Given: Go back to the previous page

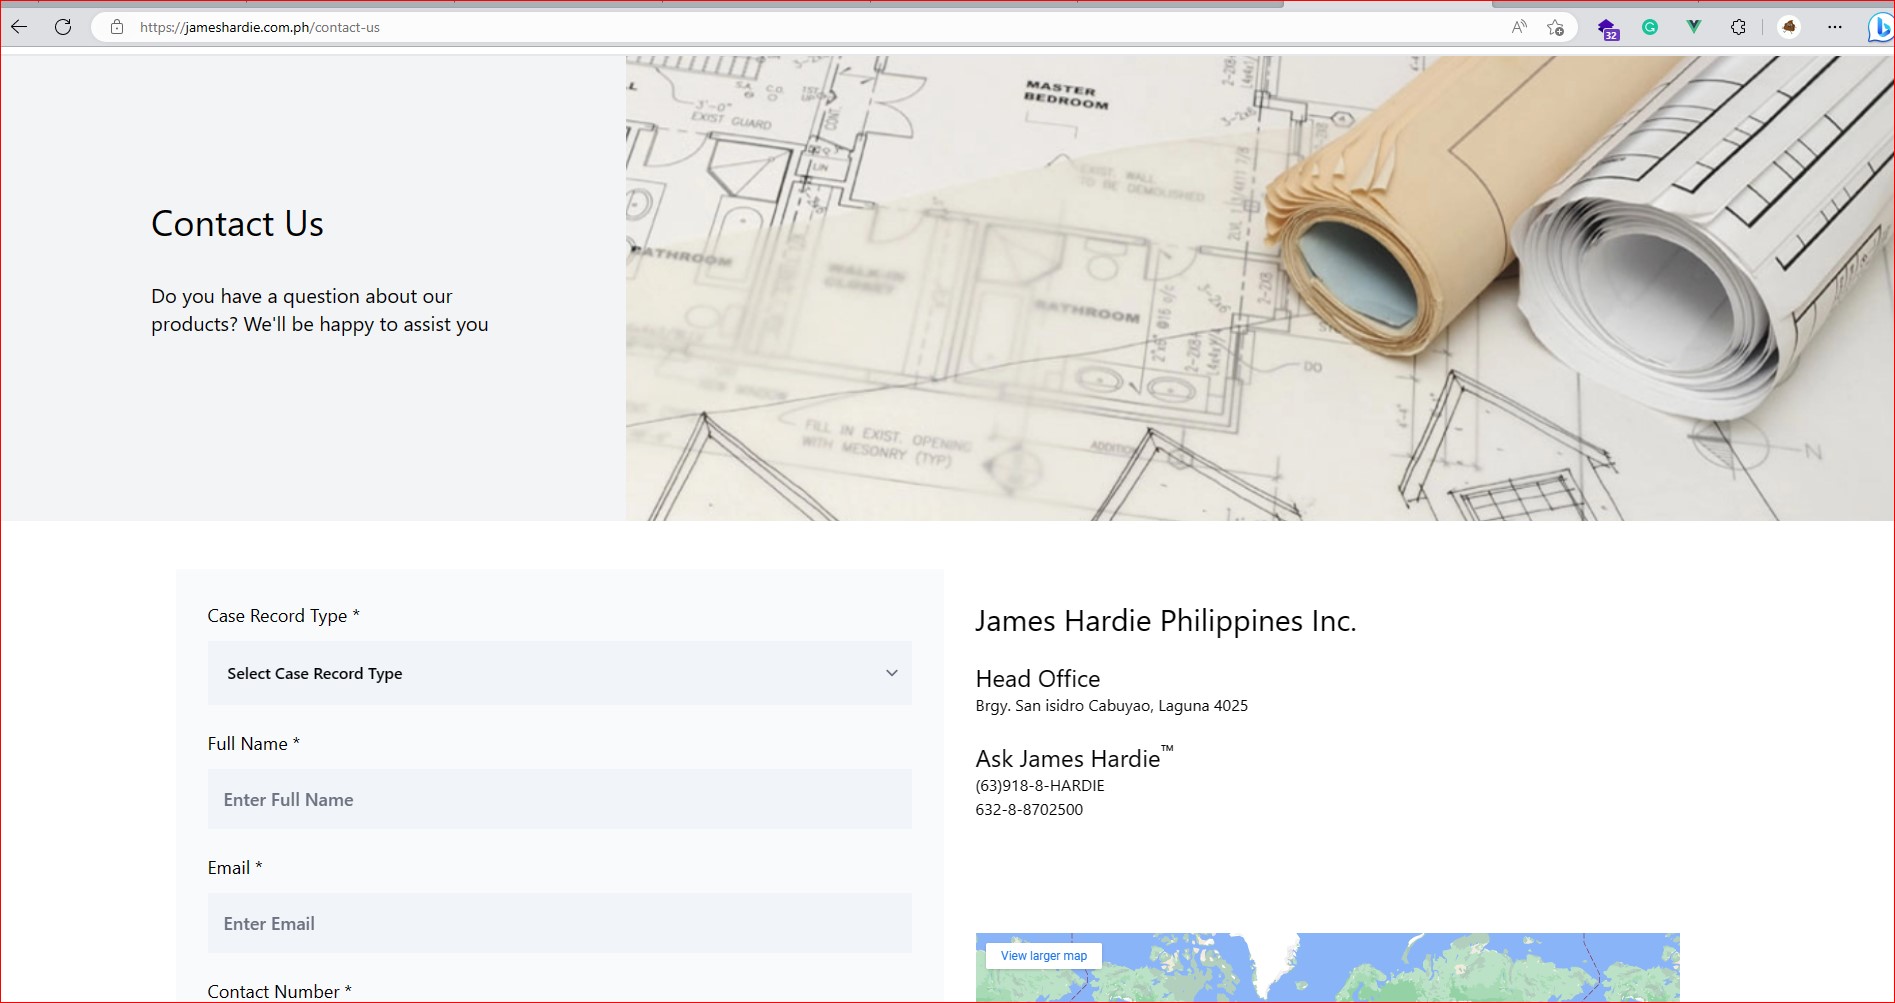Looking at the screenshot, I should (x=19, y=27).
